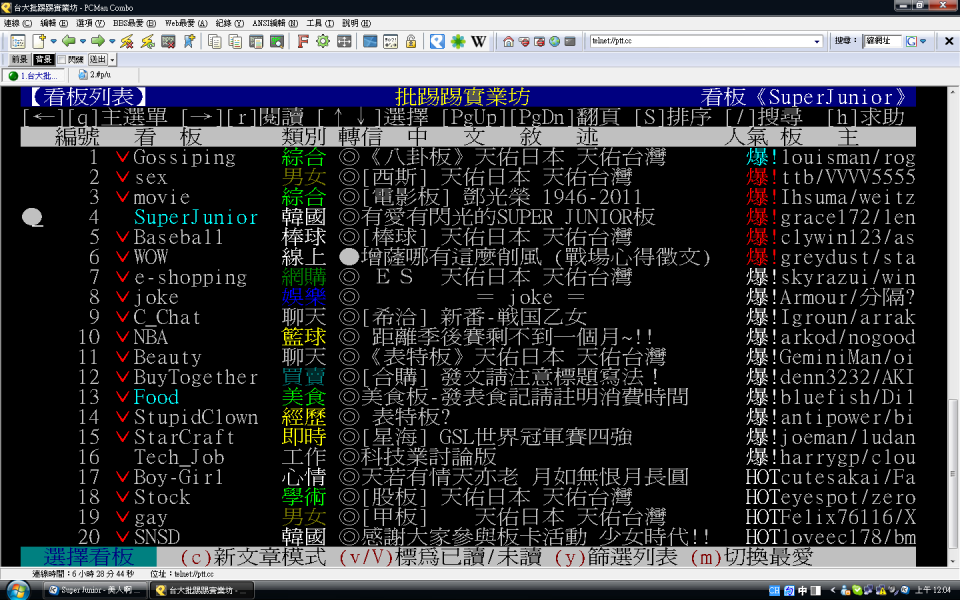Viewport: 960px width, 600px height.
Task: Click the blue screen view icon
Action: tap(370, 42)
